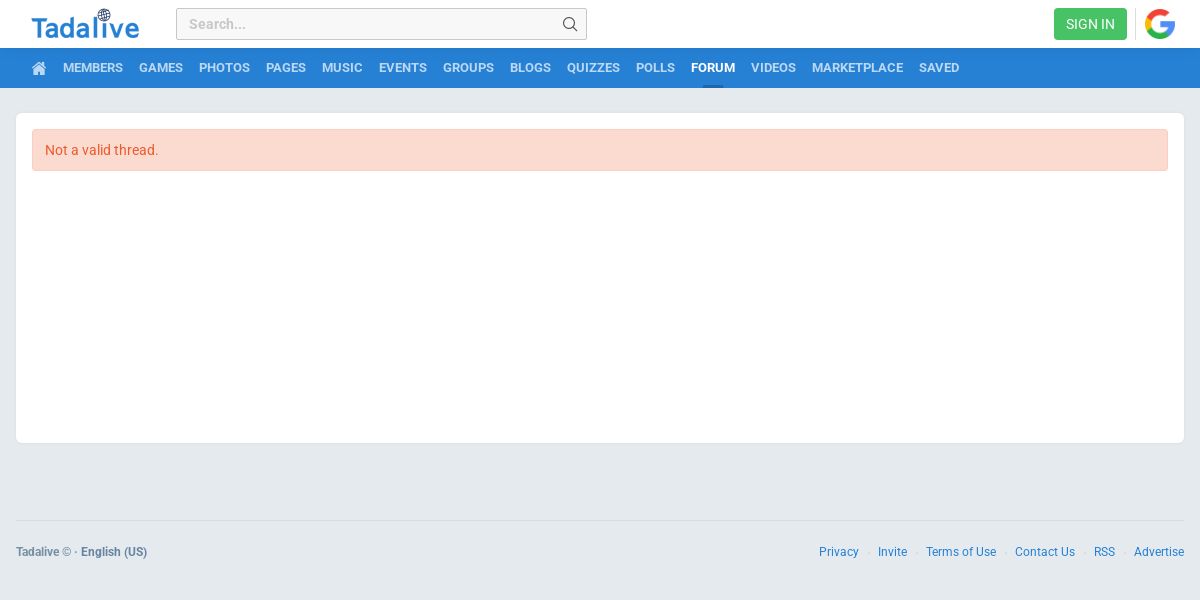Change language via English (US)

pos(114,552)
